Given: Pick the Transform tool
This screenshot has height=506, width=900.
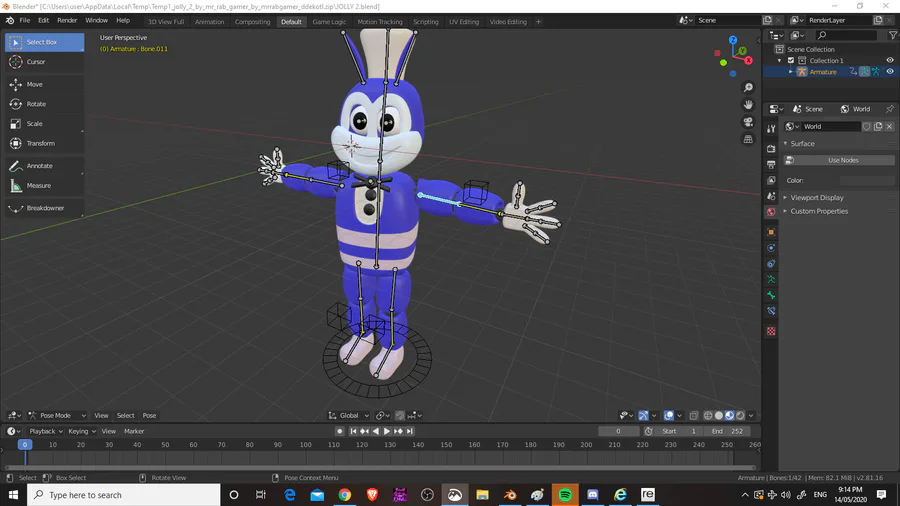Looking at the screenshot, I should tap(44, 143).
